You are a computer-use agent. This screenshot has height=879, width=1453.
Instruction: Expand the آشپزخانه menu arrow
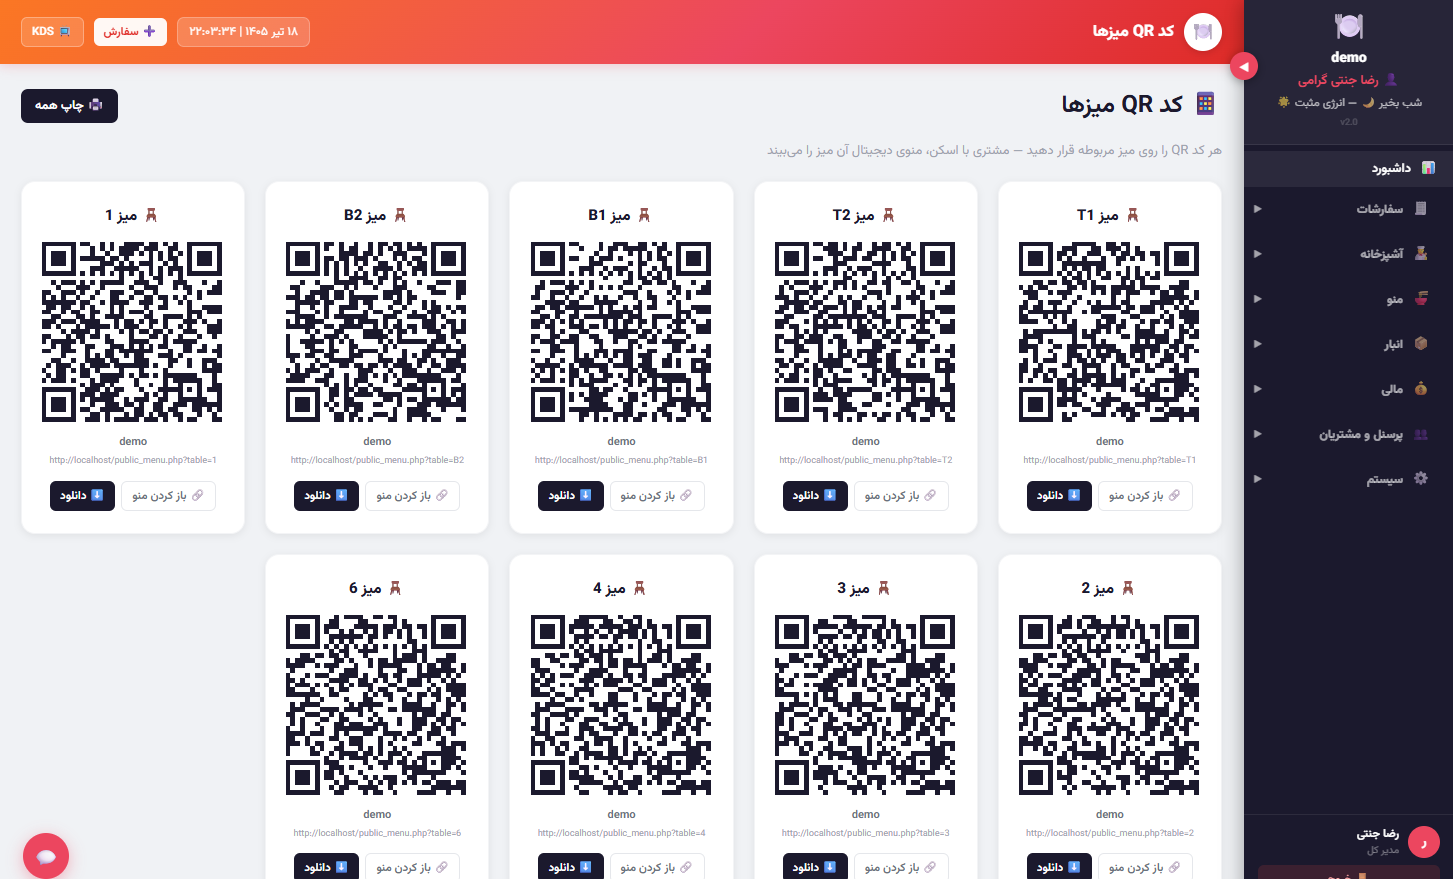pos(1258,254)
